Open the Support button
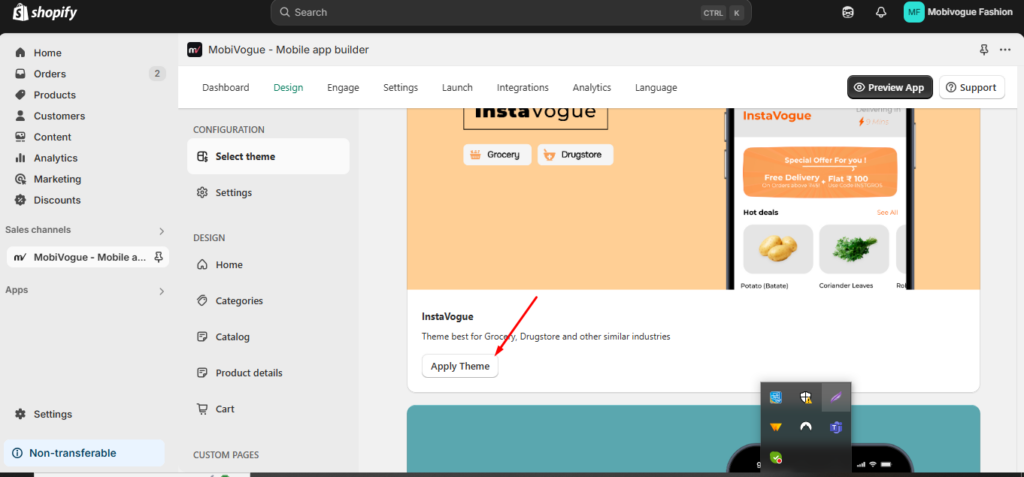The image size is (1024, 477). tap(972, 88)
